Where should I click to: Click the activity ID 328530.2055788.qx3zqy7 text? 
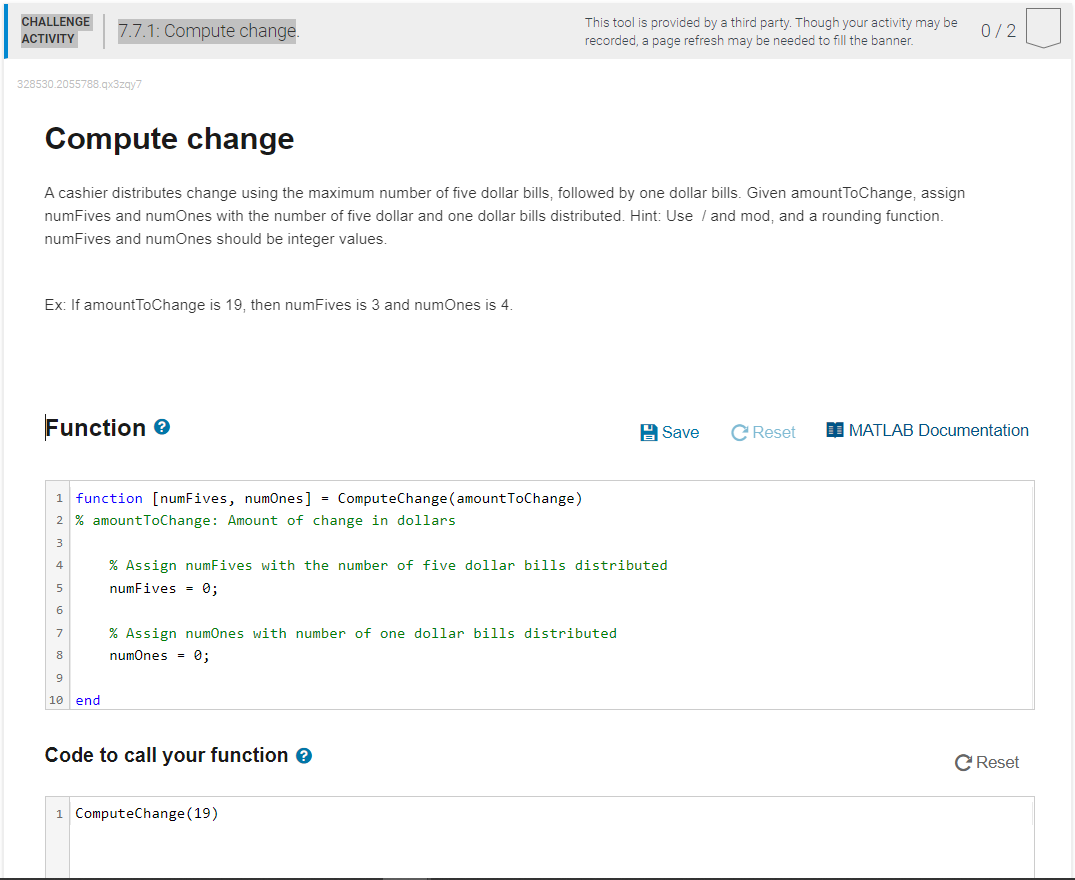(78, 84)
